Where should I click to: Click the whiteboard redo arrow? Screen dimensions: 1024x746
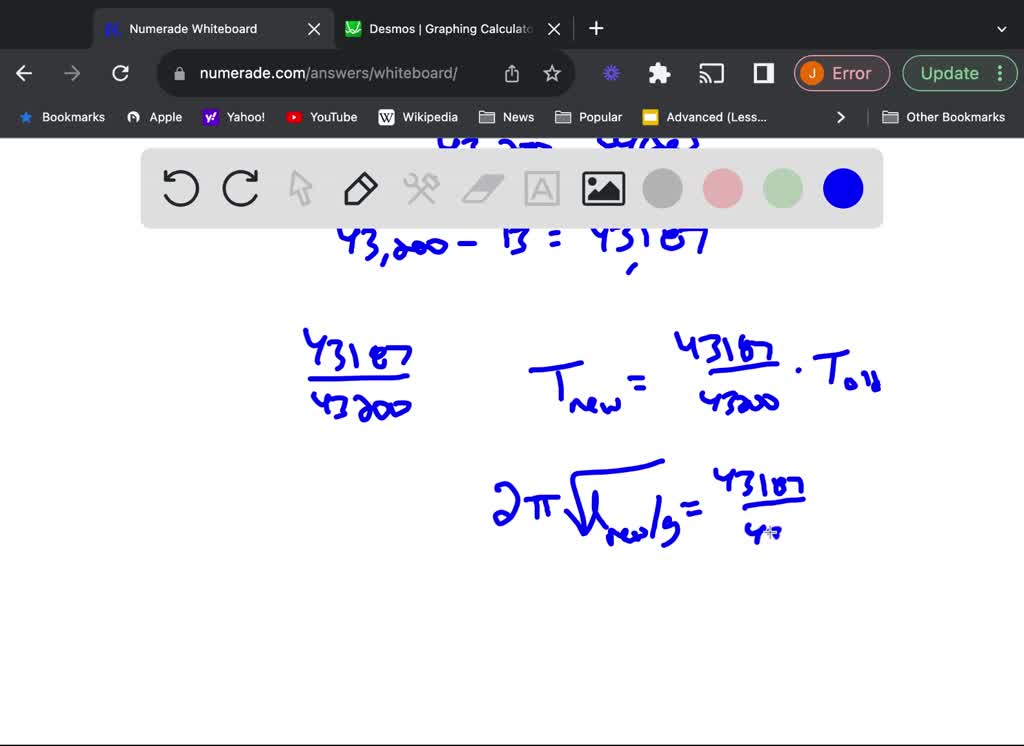(x=240, y=188)
